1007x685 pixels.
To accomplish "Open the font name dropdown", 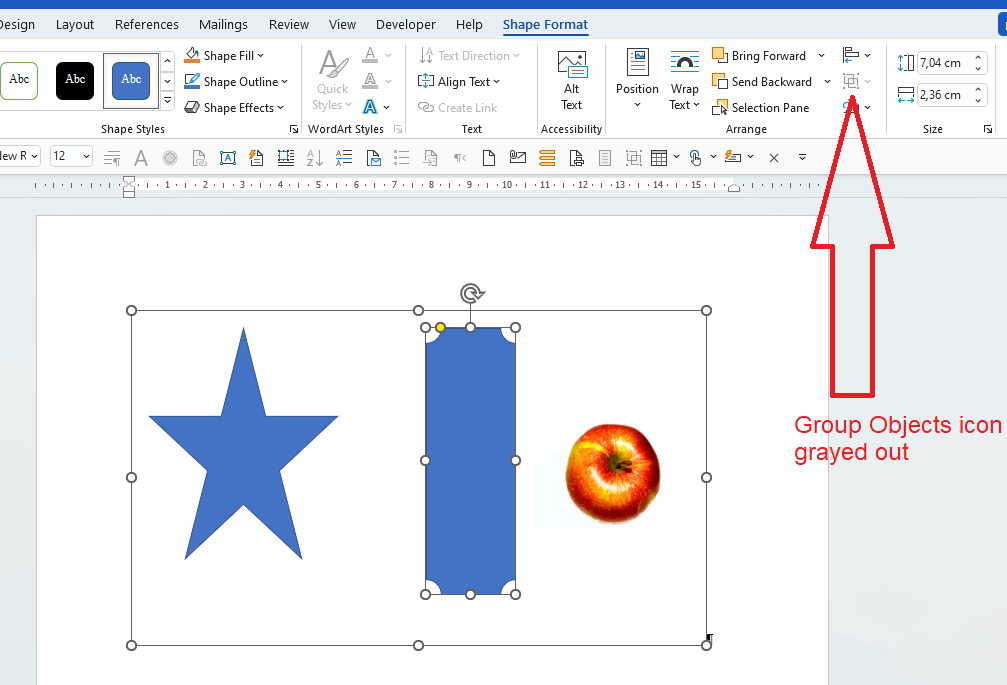I will click(35, 156).
